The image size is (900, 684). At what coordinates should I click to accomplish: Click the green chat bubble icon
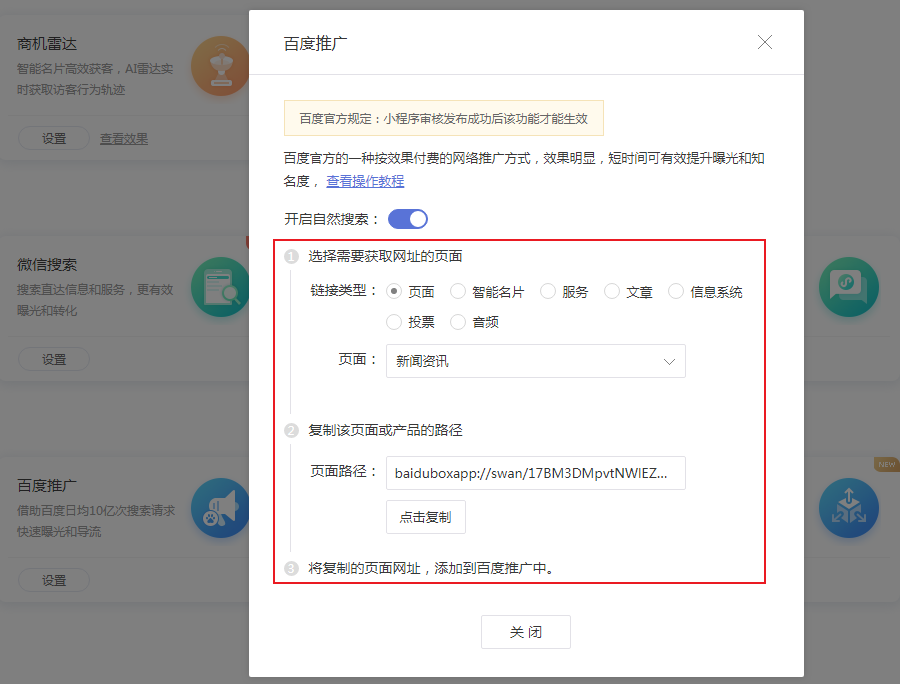point(849,287)
